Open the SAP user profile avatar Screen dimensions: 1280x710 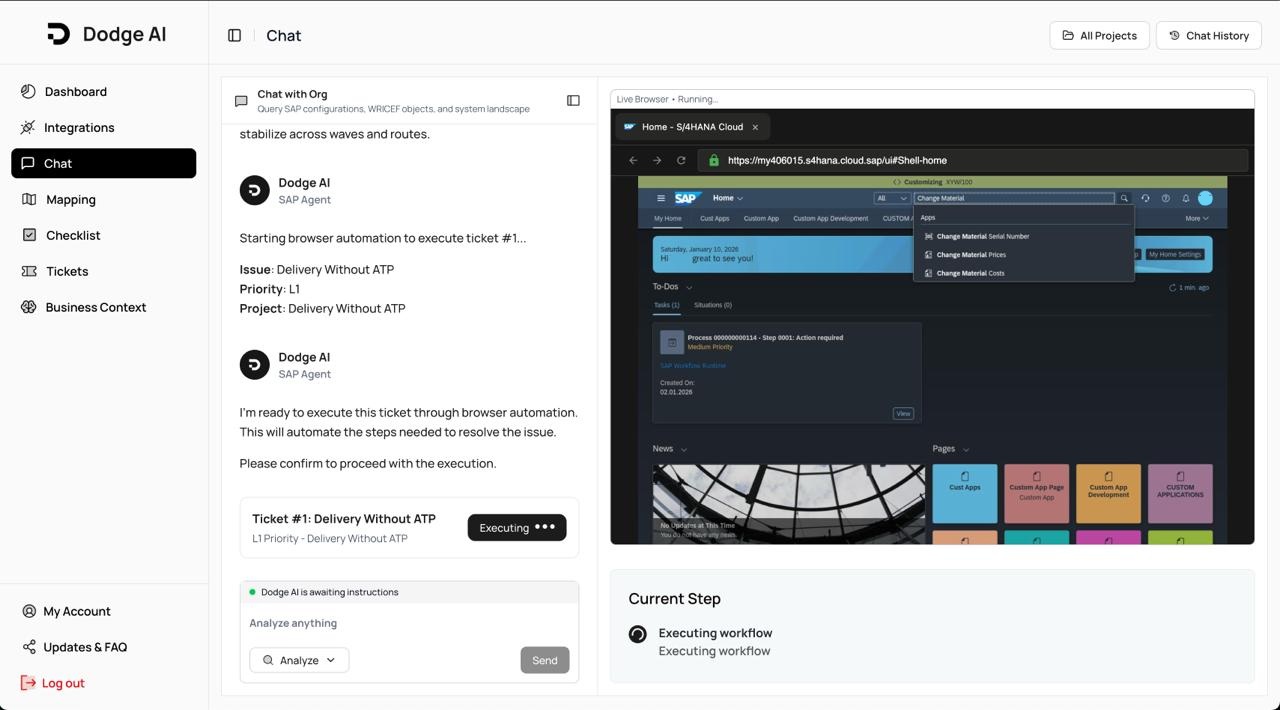pyautogui.click(x=1205, y=198)
